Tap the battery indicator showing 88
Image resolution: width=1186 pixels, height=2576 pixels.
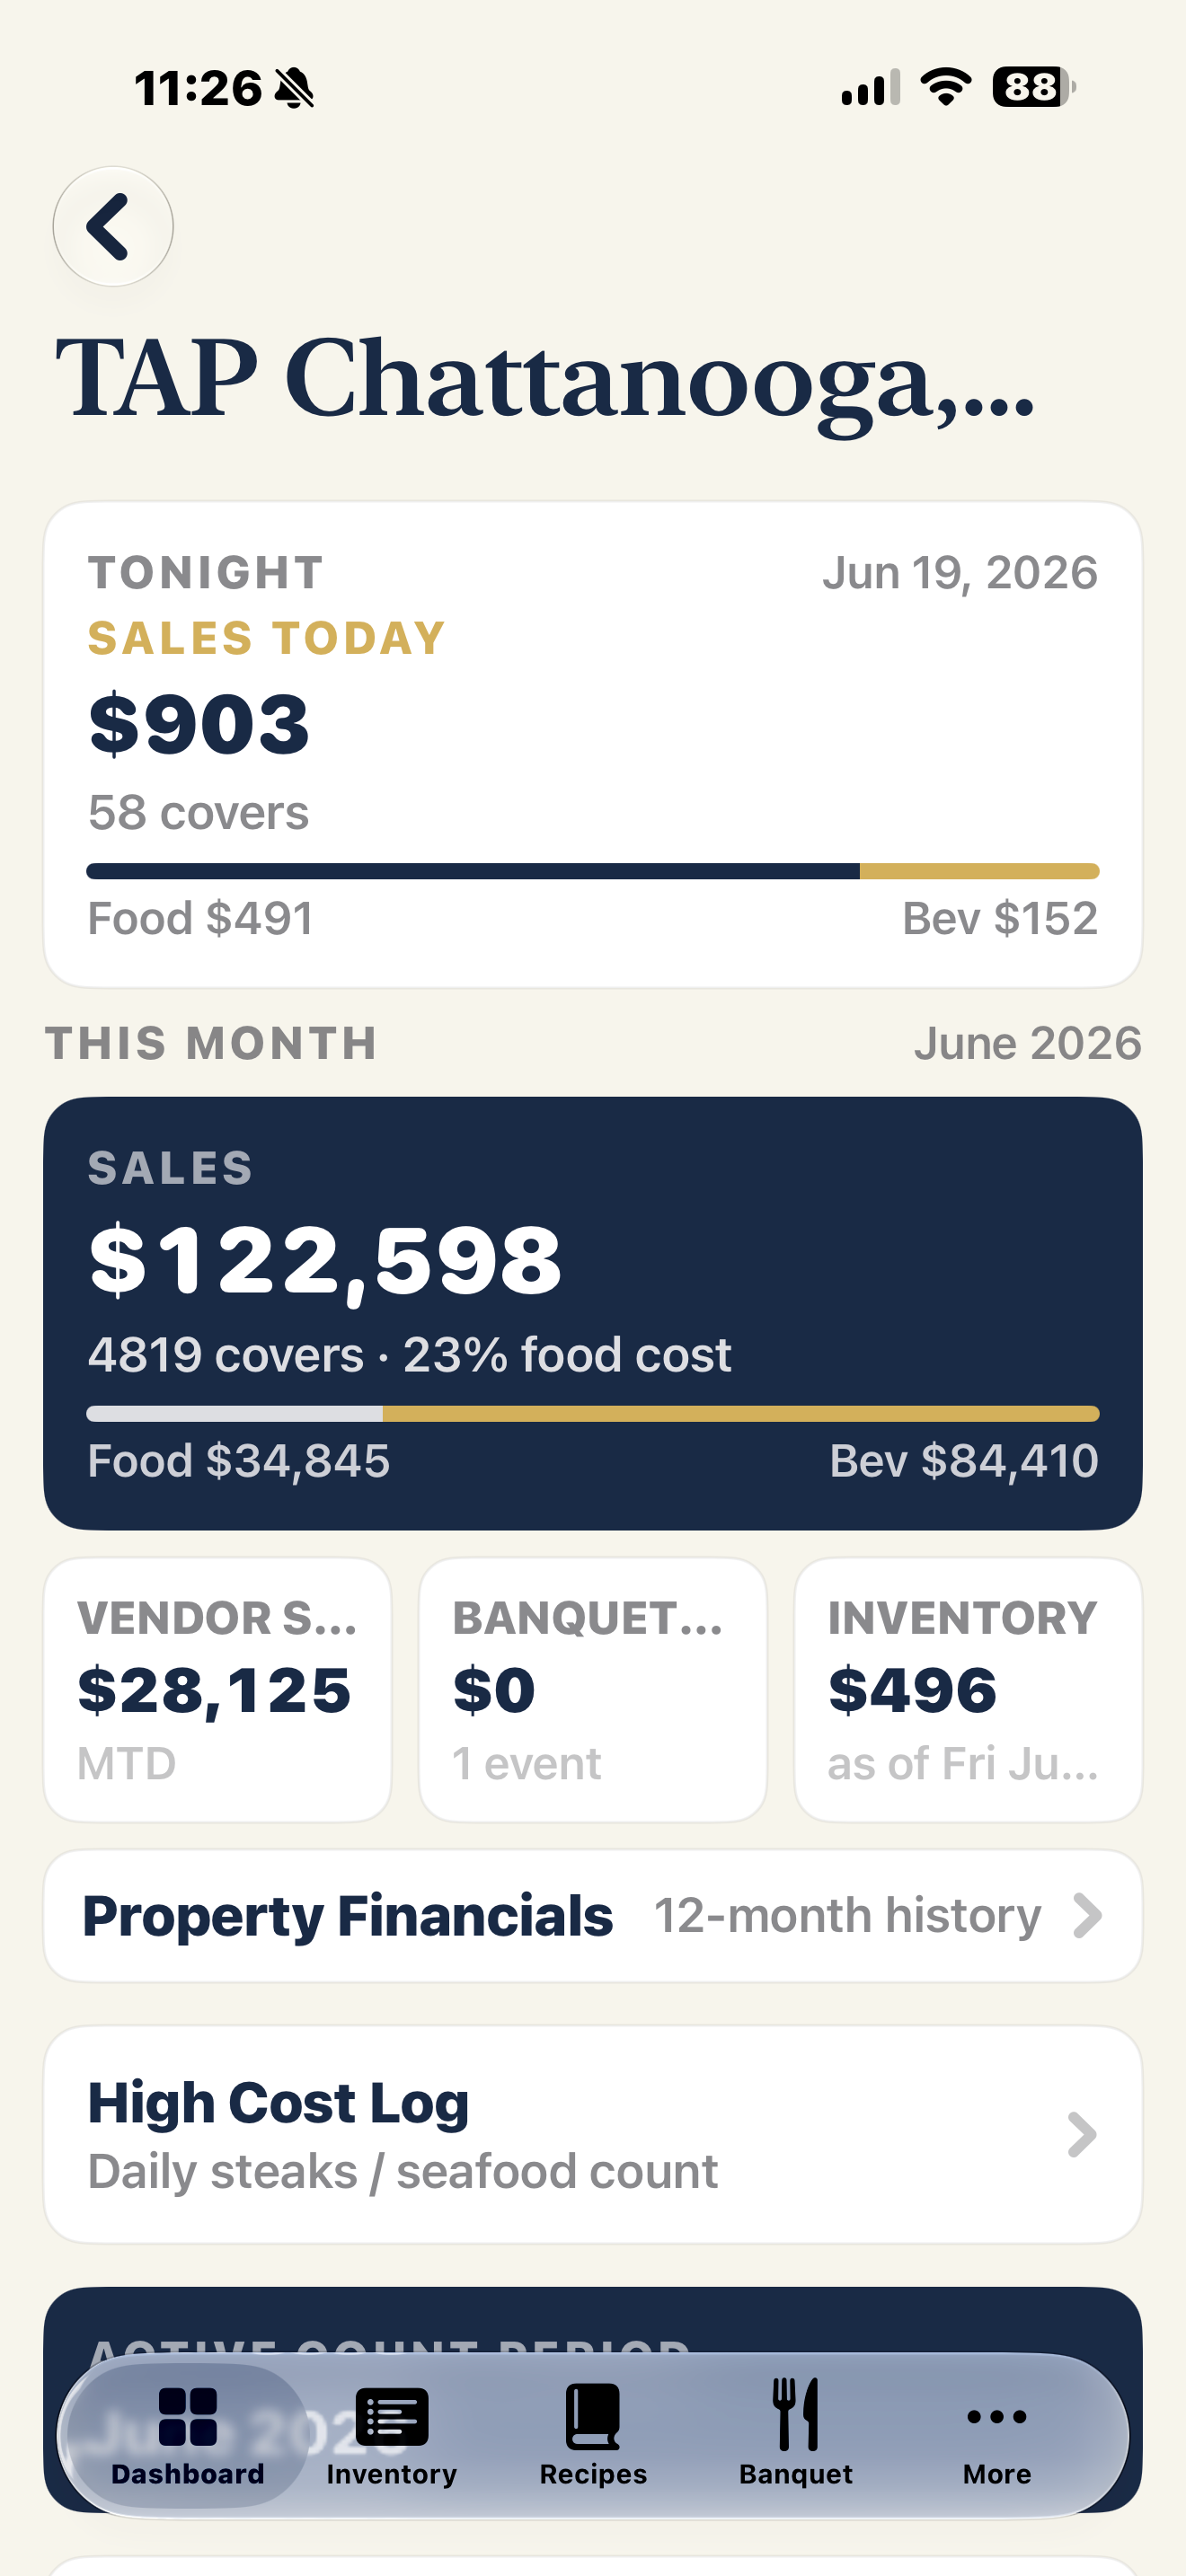pyautogui.click(x=1033, y=87)
